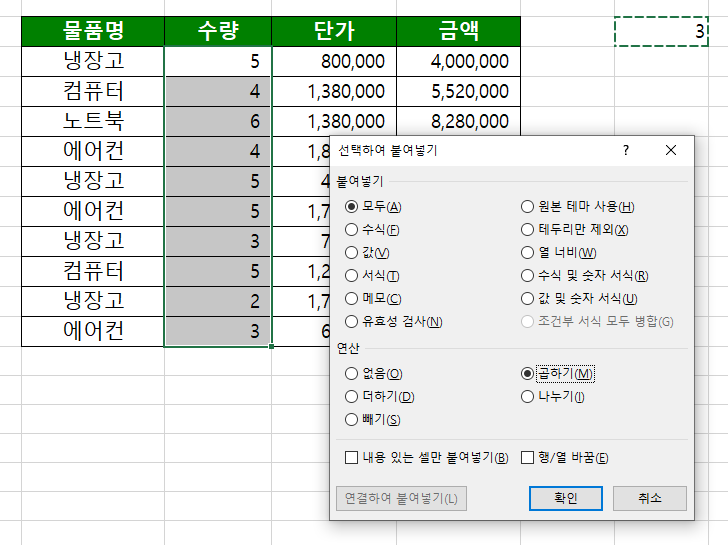Toggle the 행/열 바꿈(E) checkbox

click(527, 458)
